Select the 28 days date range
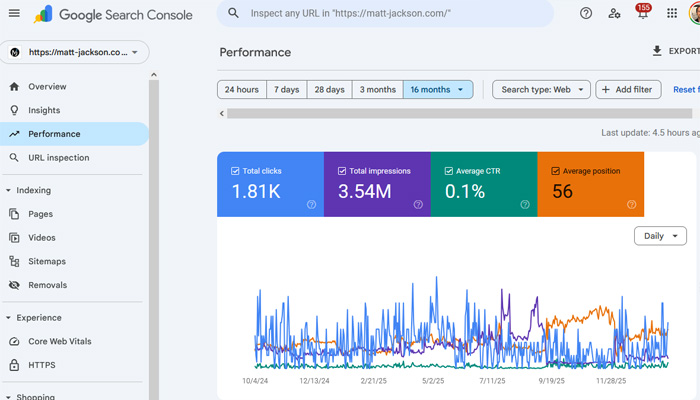 click(x=329, y=90)
